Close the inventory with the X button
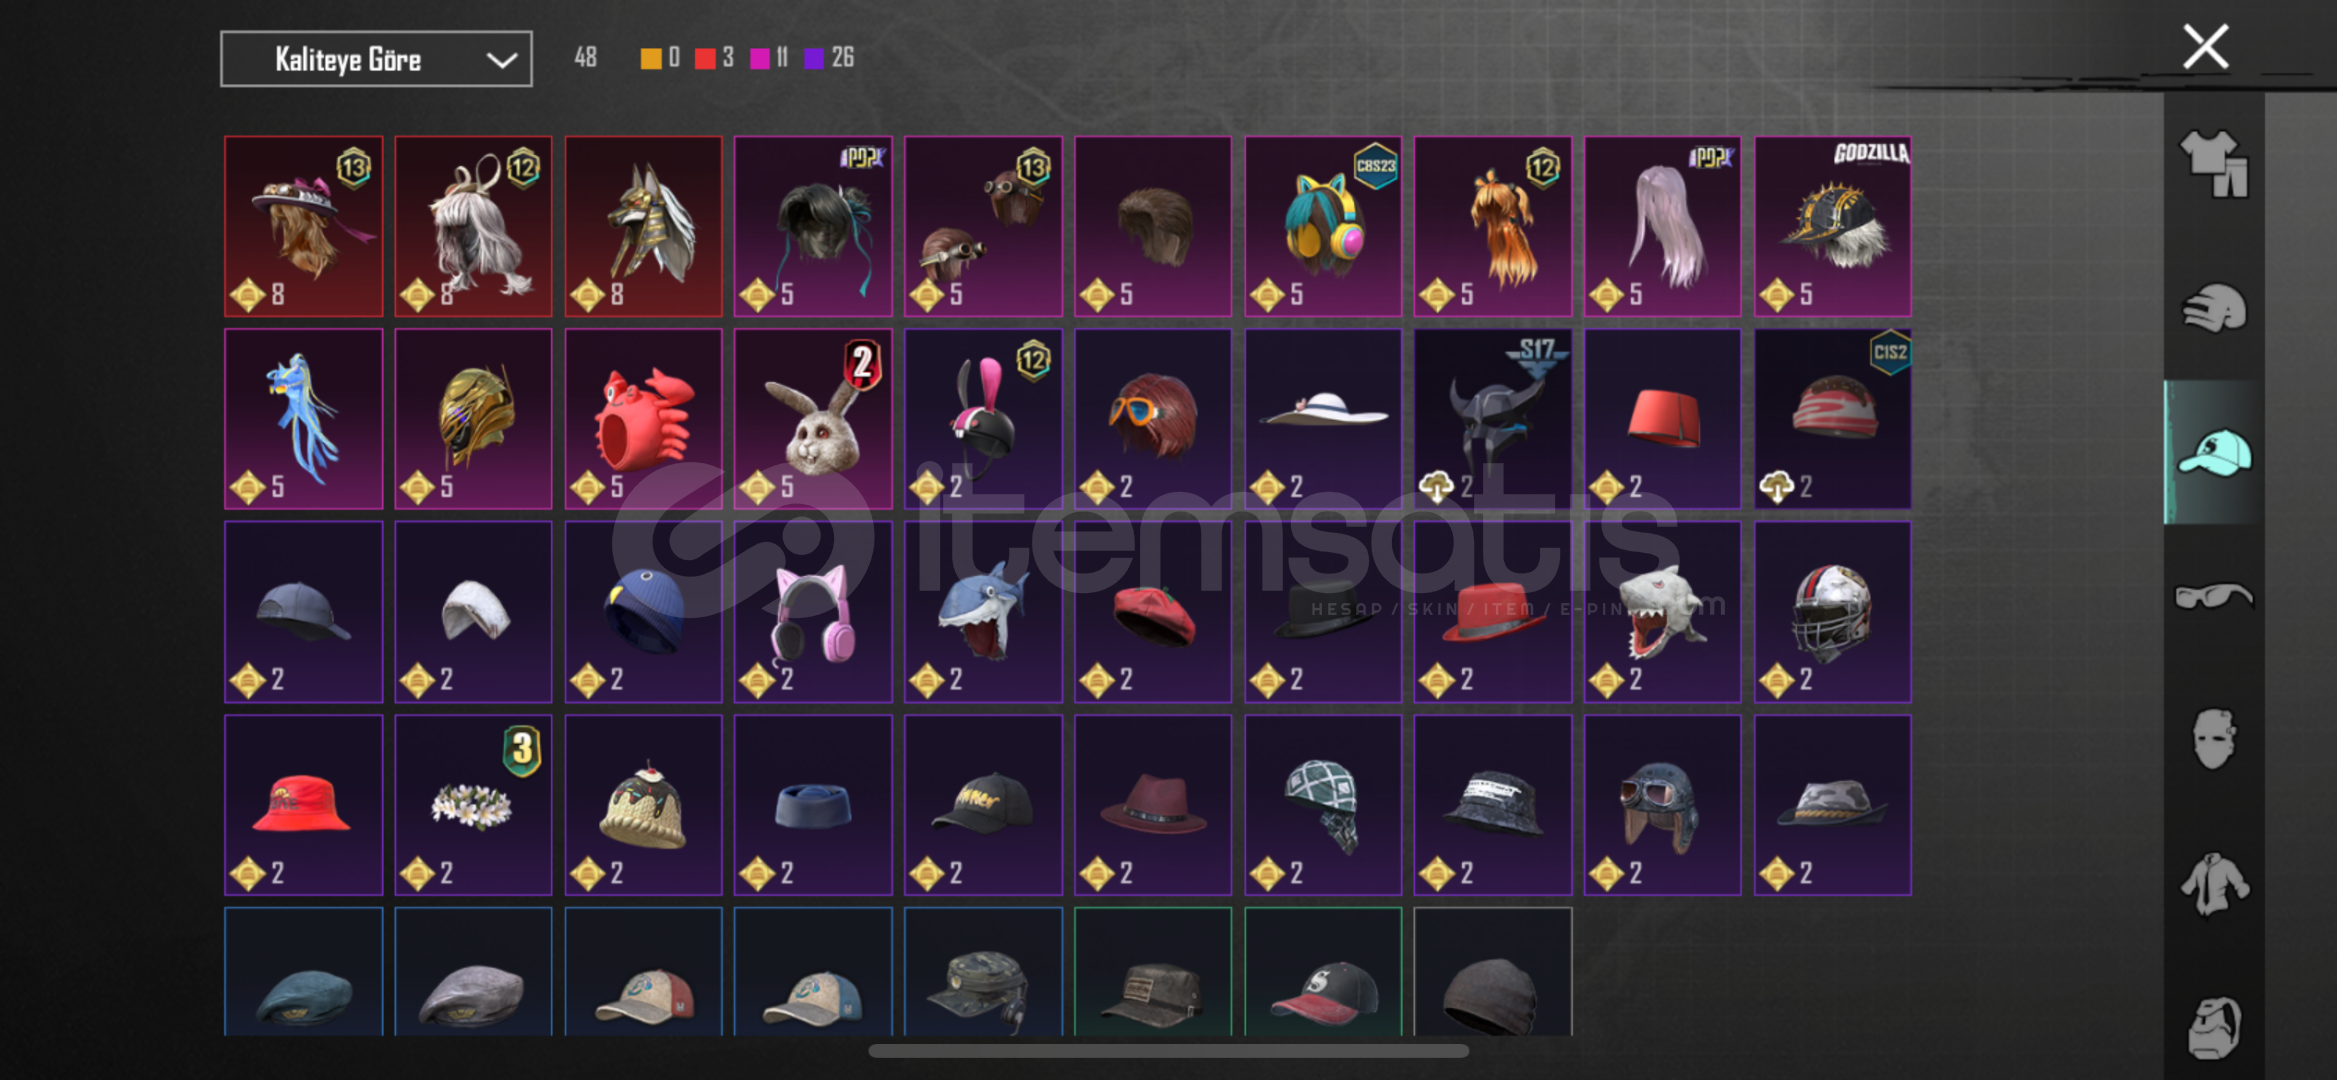This screenshot has width=2337, height=1080. point(2205,47)
